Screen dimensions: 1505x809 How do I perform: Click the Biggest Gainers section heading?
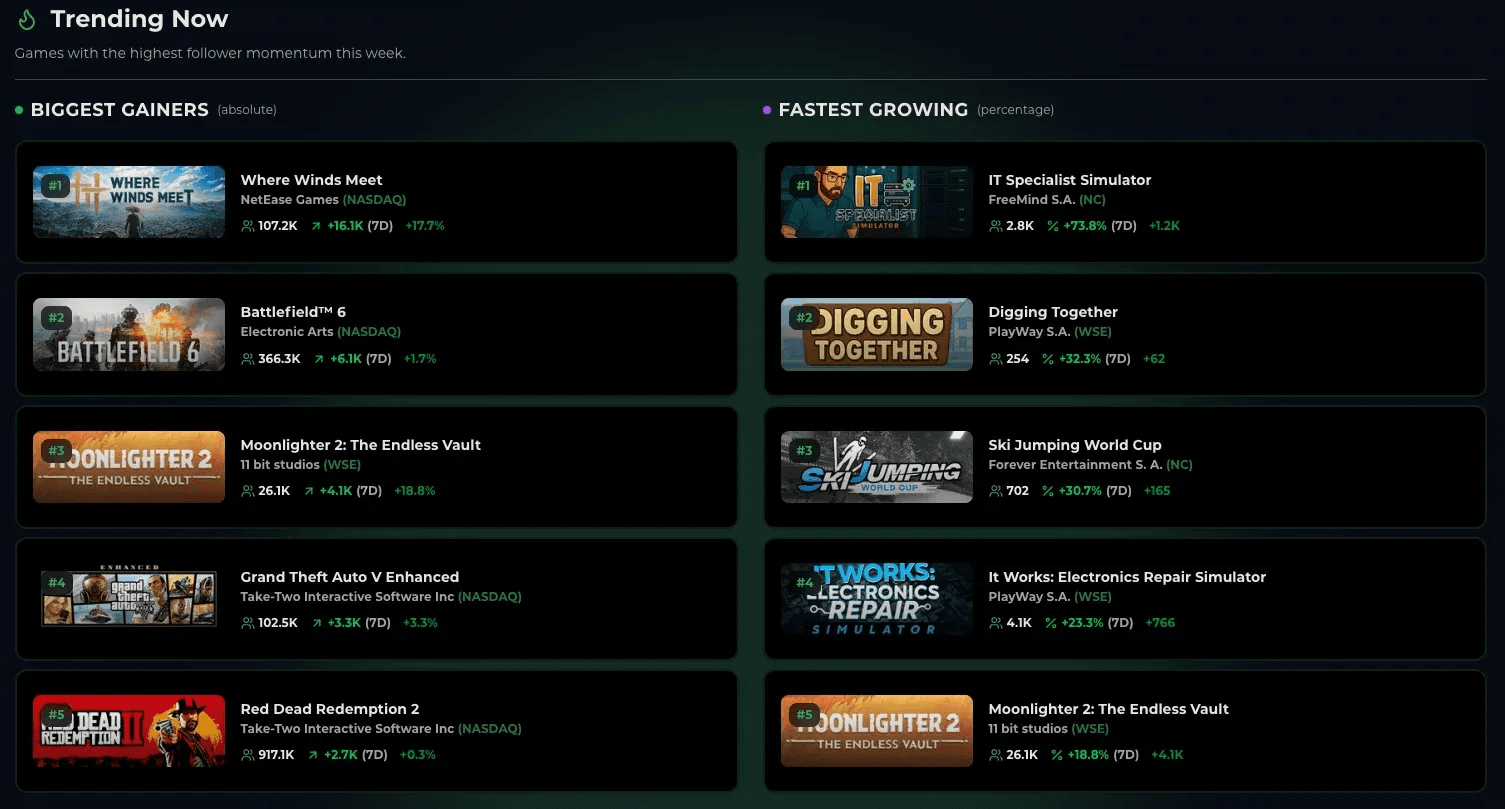[x=119, y=110]
